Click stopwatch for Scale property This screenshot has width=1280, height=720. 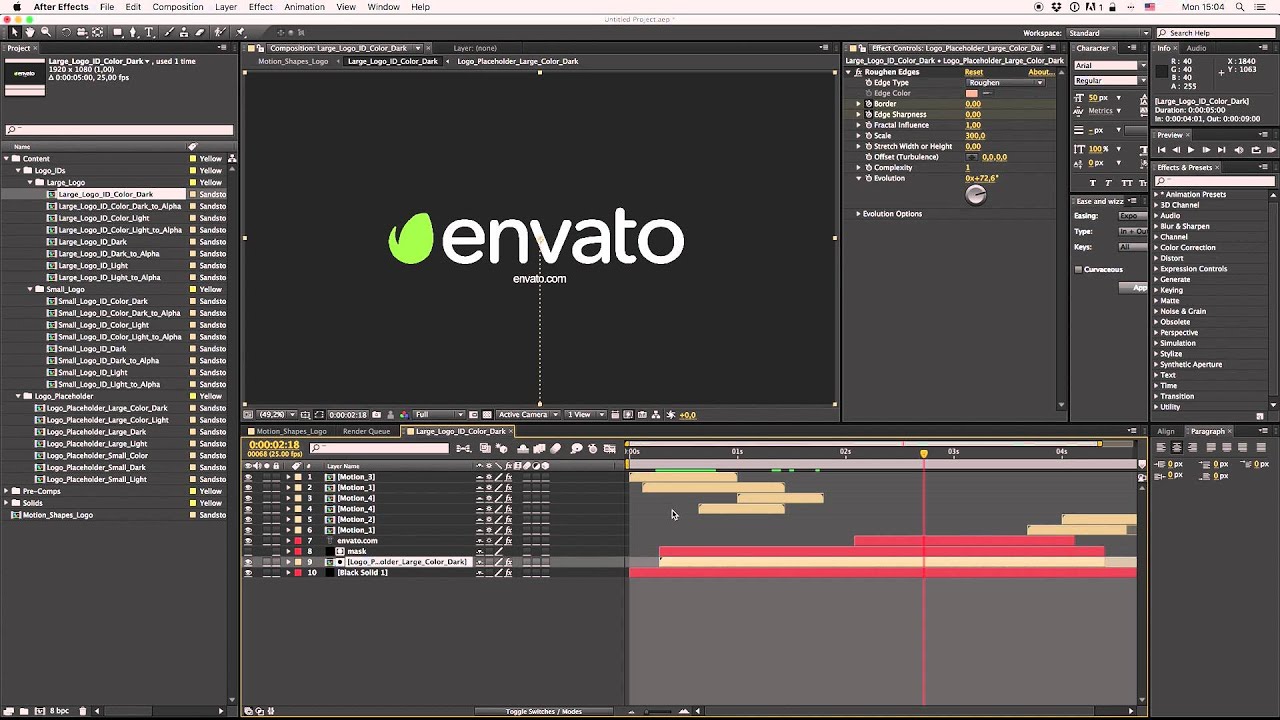click(868, 136)
